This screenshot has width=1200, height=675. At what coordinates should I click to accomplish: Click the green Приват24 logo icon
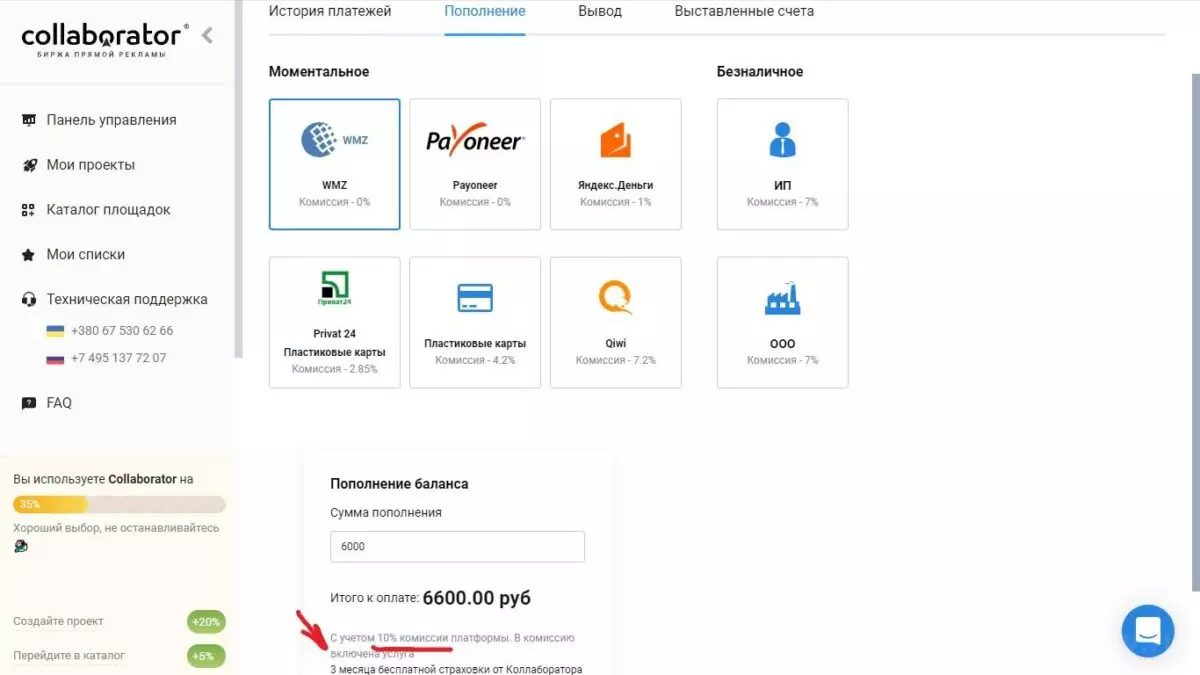[335, 290]
